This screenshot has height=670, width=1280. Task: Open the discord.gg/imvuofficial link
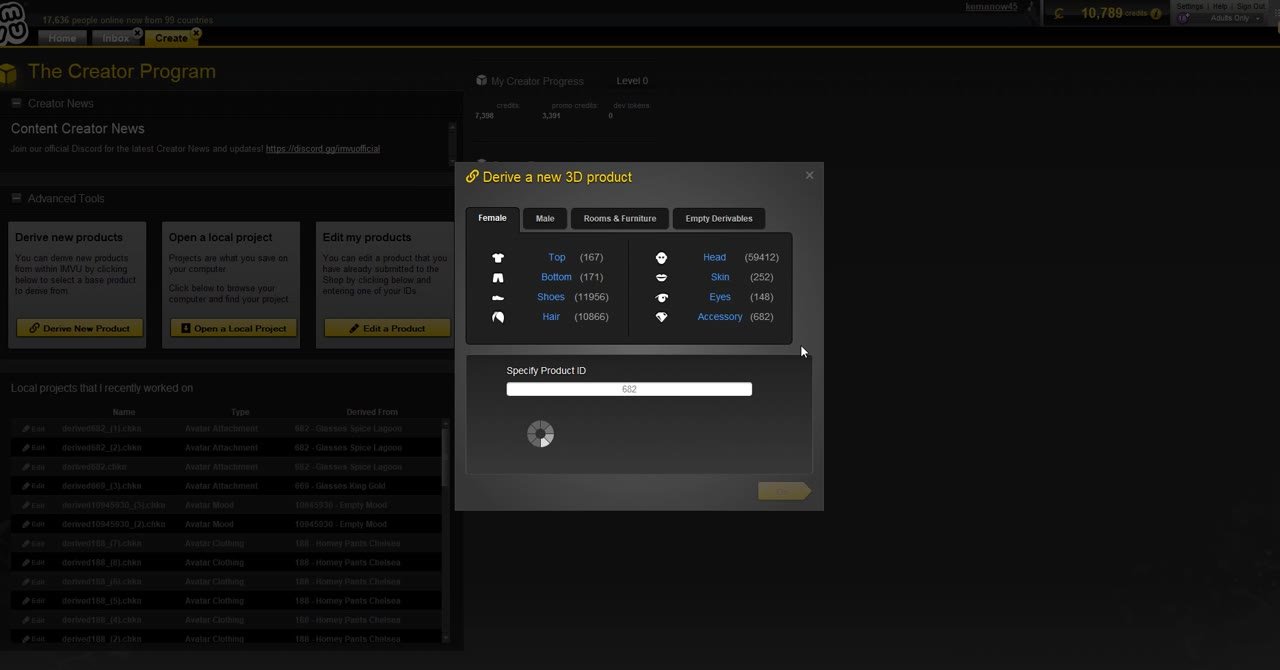[x=323, y=149]
